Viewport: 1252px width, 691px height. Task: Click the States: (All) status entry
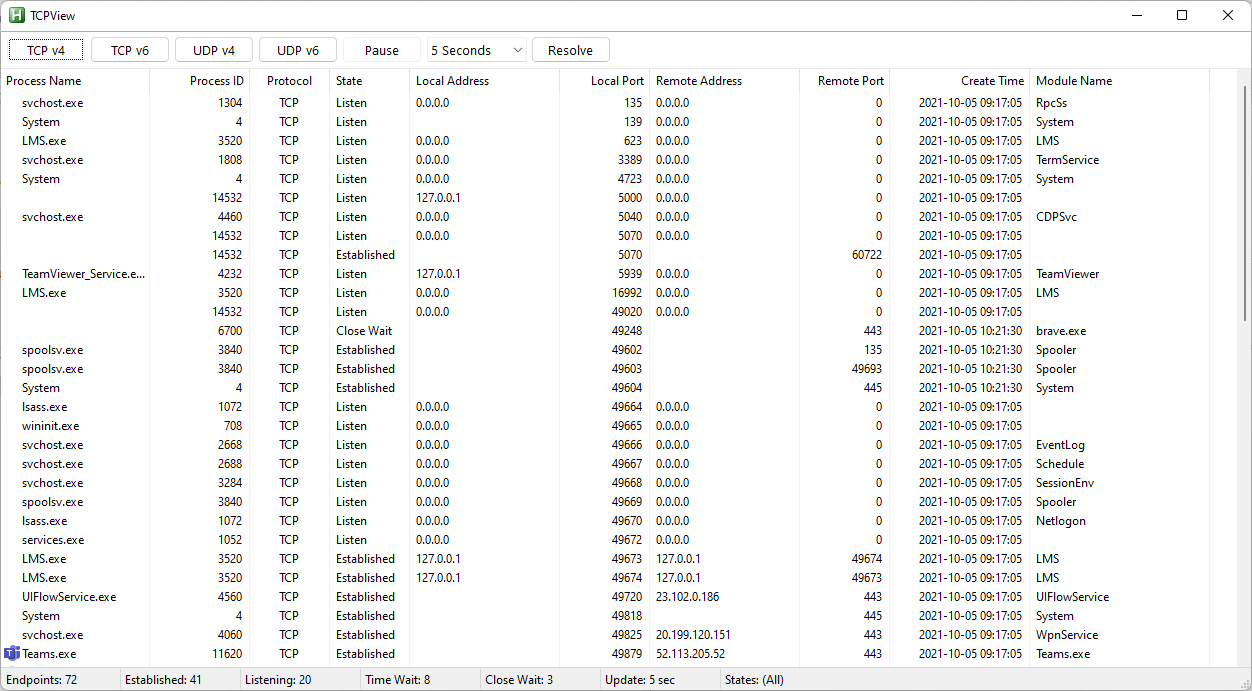(754, 680)
